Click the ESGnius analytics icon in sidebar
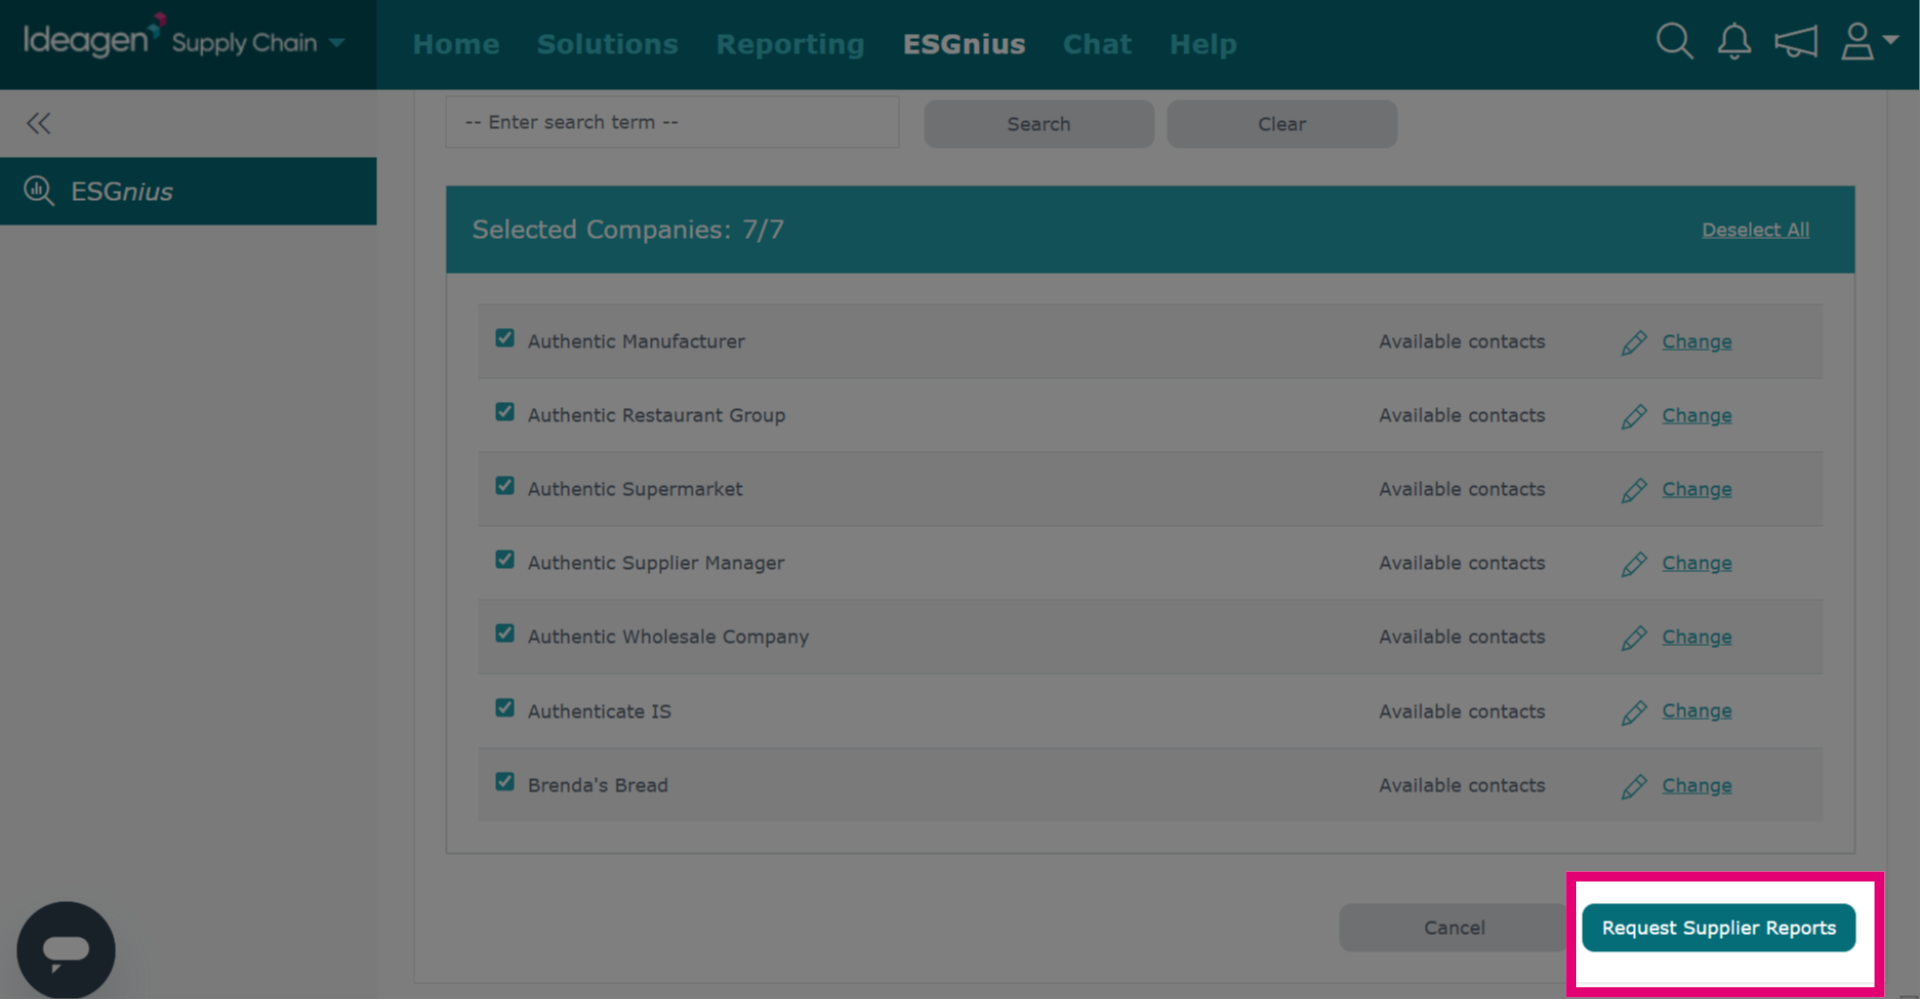The image size is (1920, 999). pyautogui.click(x=39, y=190)
